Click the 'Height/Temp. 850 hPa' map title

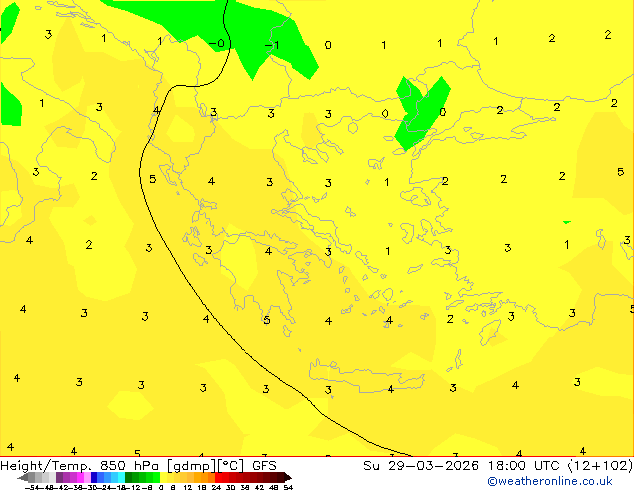79,466
